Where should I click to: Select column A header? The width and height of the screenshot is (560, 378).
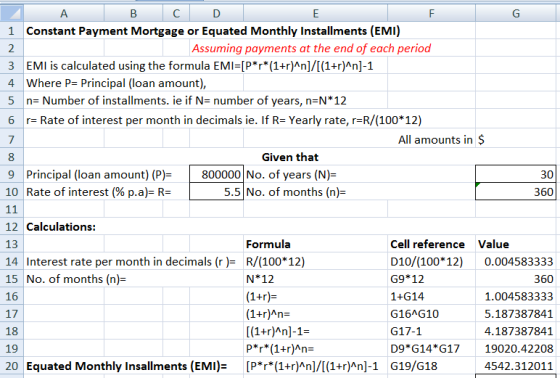coord(64,13)
